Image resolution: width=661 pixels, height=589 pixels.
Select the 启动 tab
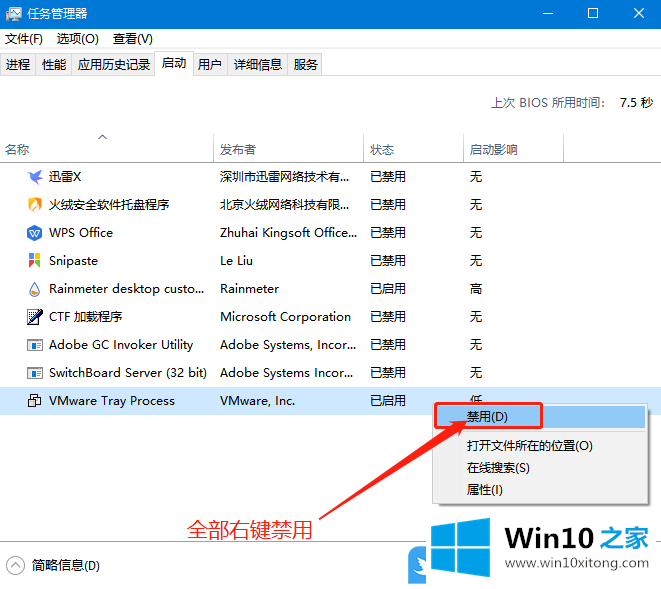click(x=174, y=63)
